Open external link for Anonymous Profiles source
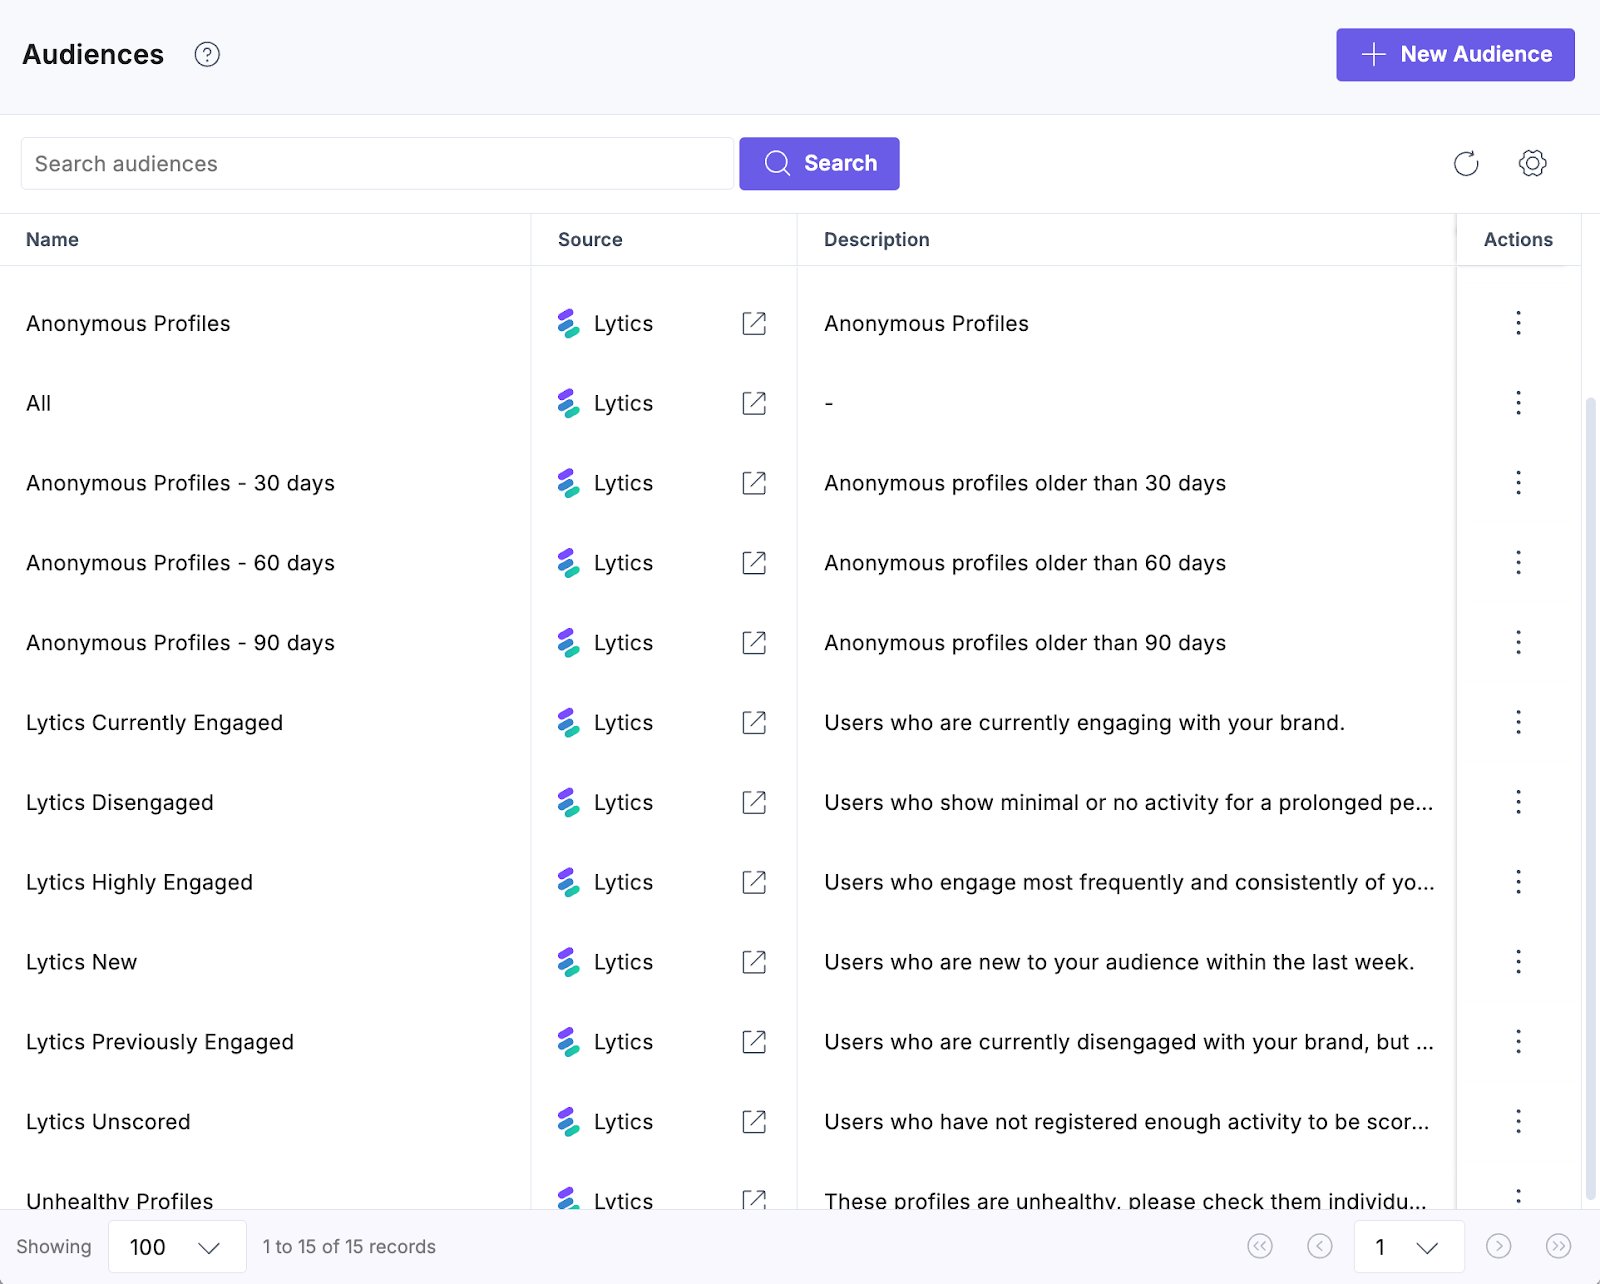 click(754, 323)
